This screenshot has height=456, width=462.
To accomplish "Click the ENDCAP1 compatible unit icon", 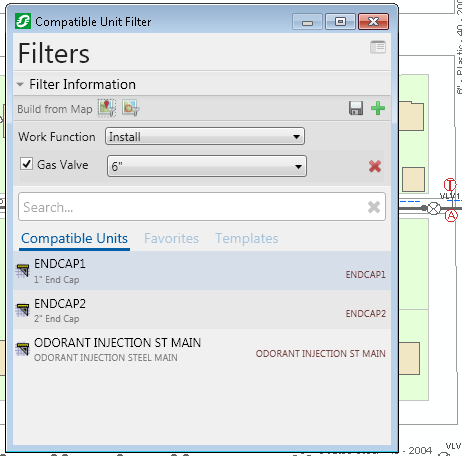I will [x=23, y=270].
